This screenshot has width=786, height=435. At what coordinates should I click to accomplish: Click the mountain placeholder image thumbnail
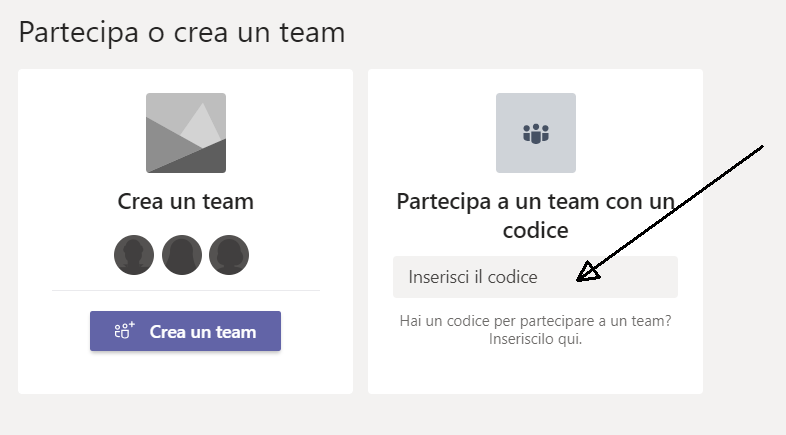(x=186, y=133)
